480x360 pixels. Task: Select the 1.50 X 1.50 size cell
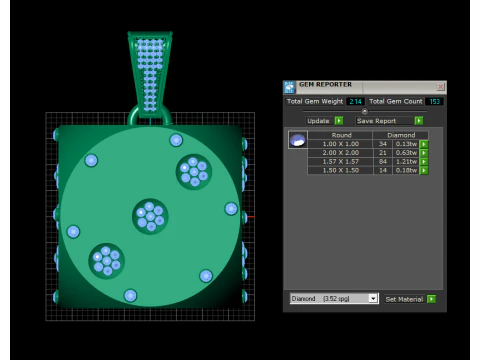[x=340, y=170]
